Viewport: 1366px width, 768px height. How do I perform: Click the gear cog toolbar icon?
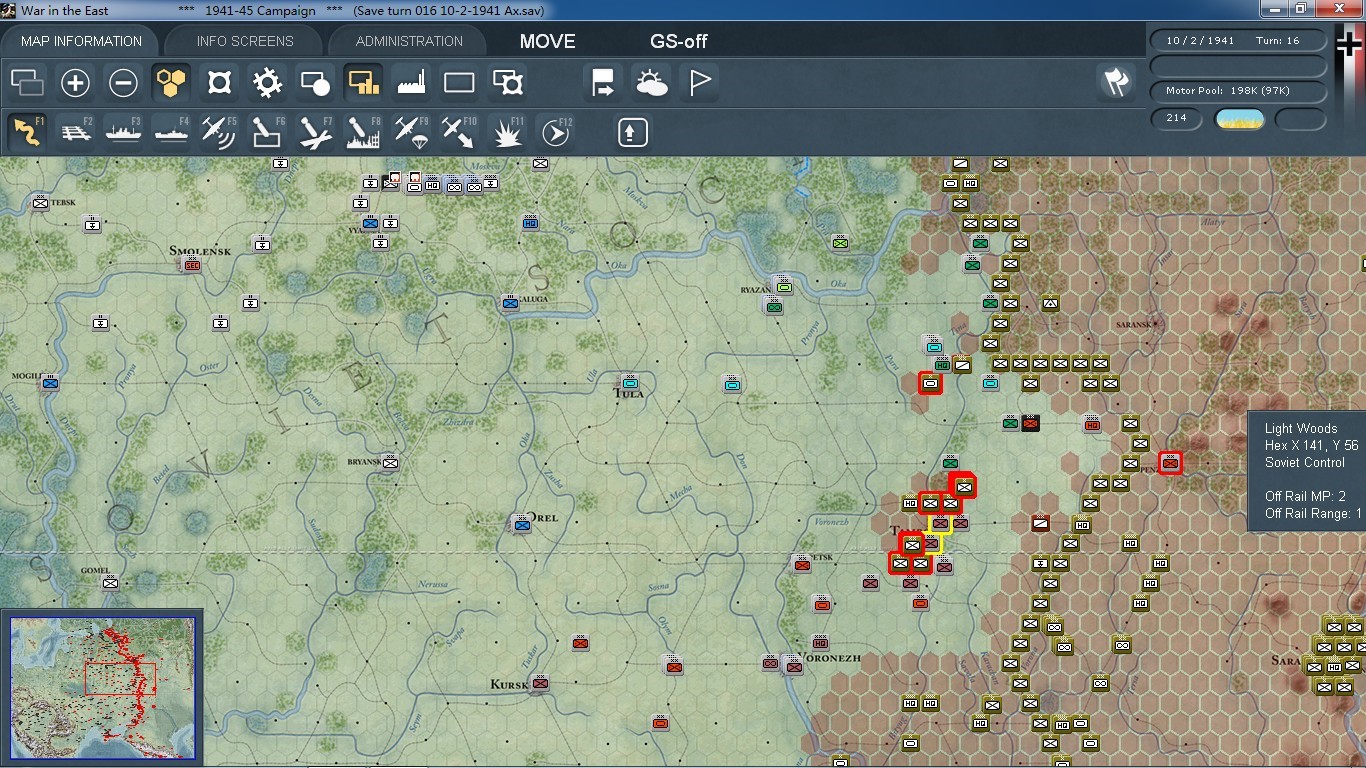[x=267, y=83]
